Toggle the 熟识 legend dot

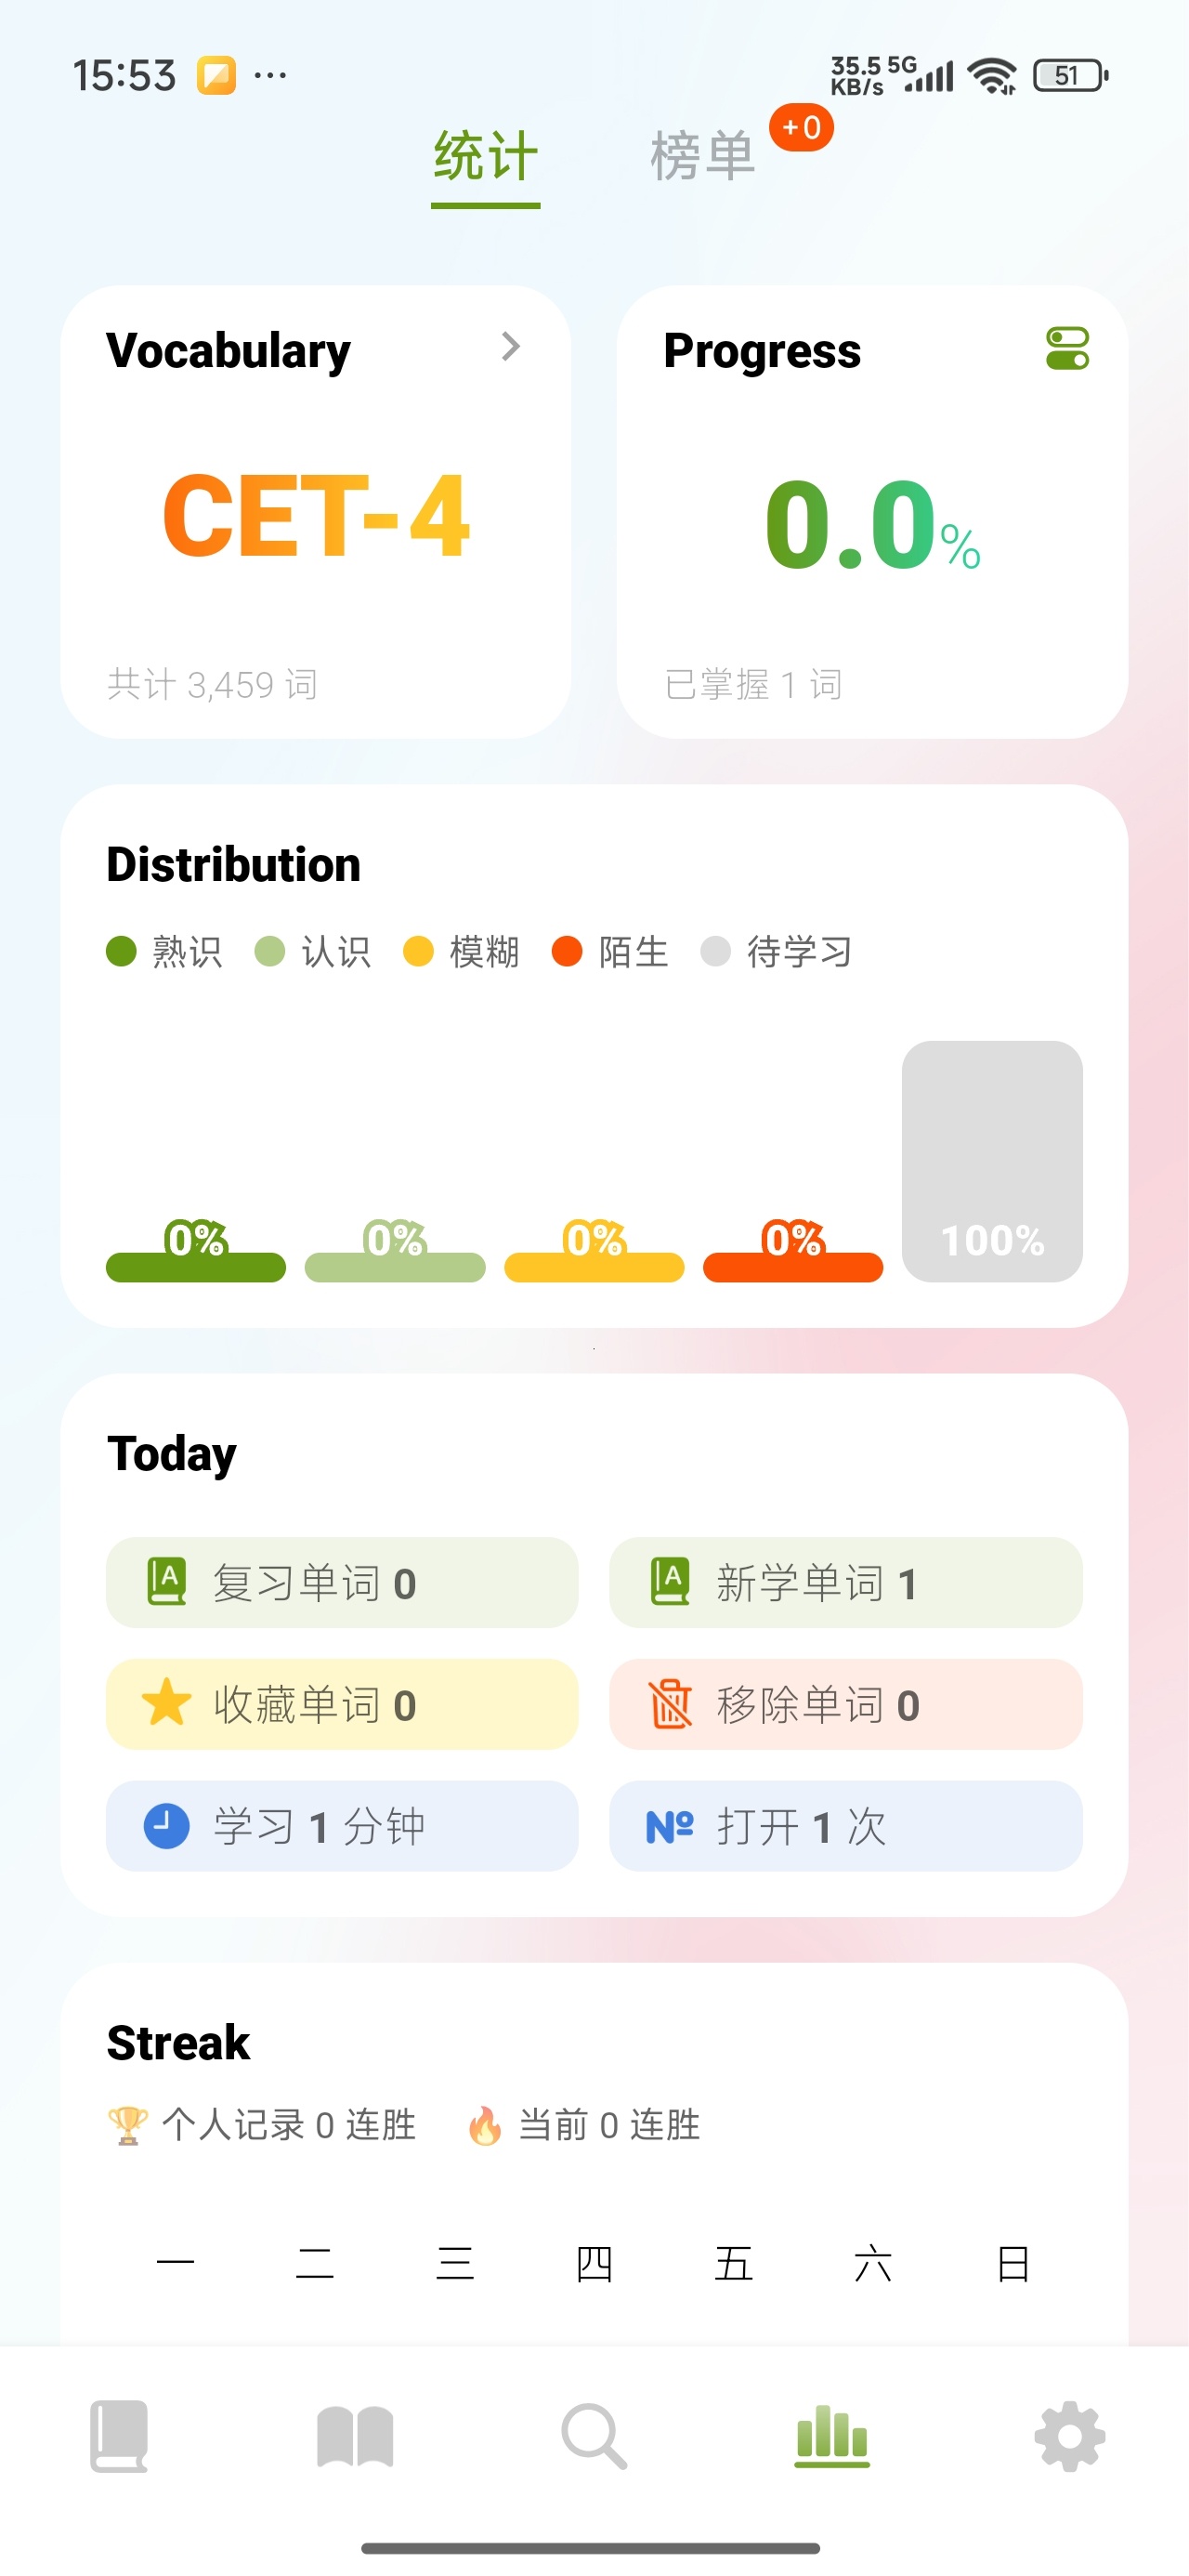[x=121, y=951]
